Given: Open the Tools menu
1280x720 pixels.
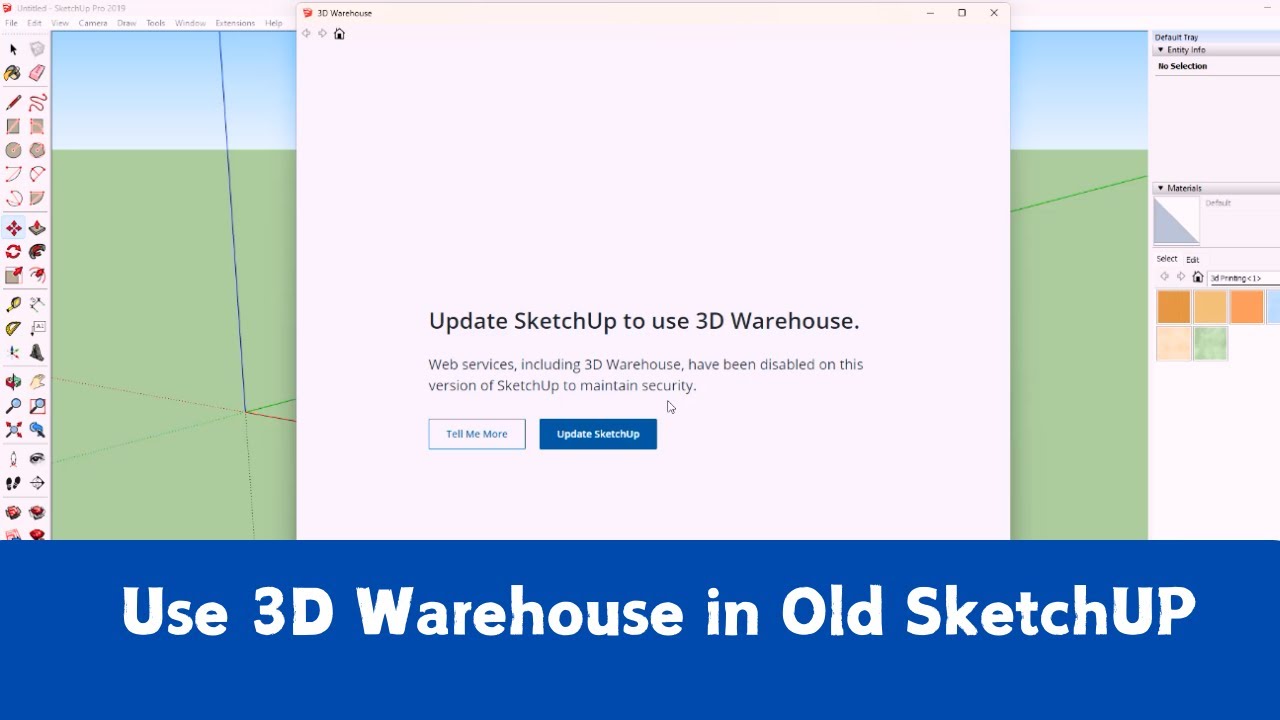Looking at the screenshot, I should coord(155,23).
